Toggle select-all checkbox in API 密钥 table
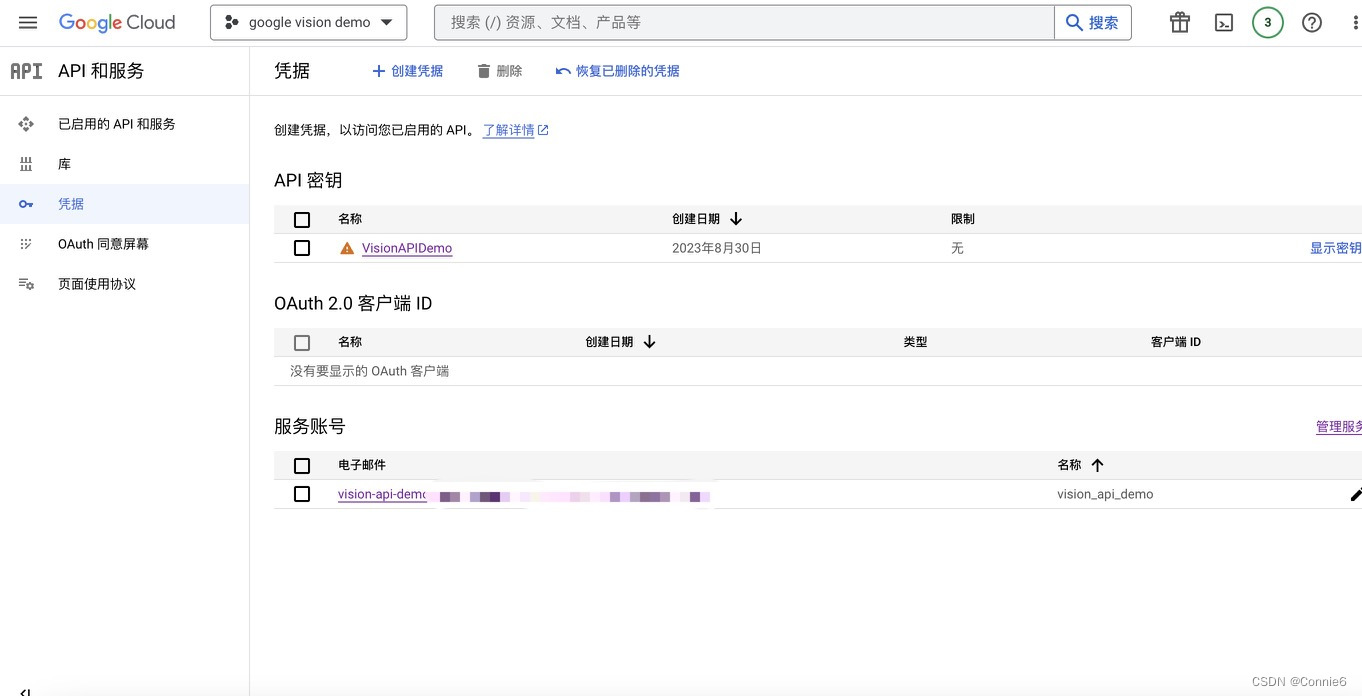This screenshot has height=696, width=1362. click(302, 219)
